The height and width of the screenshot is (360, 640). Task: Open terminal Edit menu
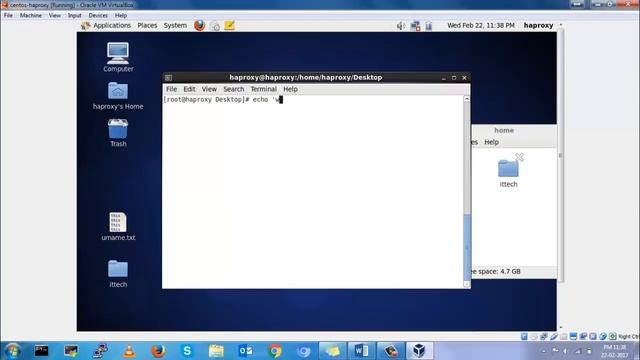tap(189, 89)
